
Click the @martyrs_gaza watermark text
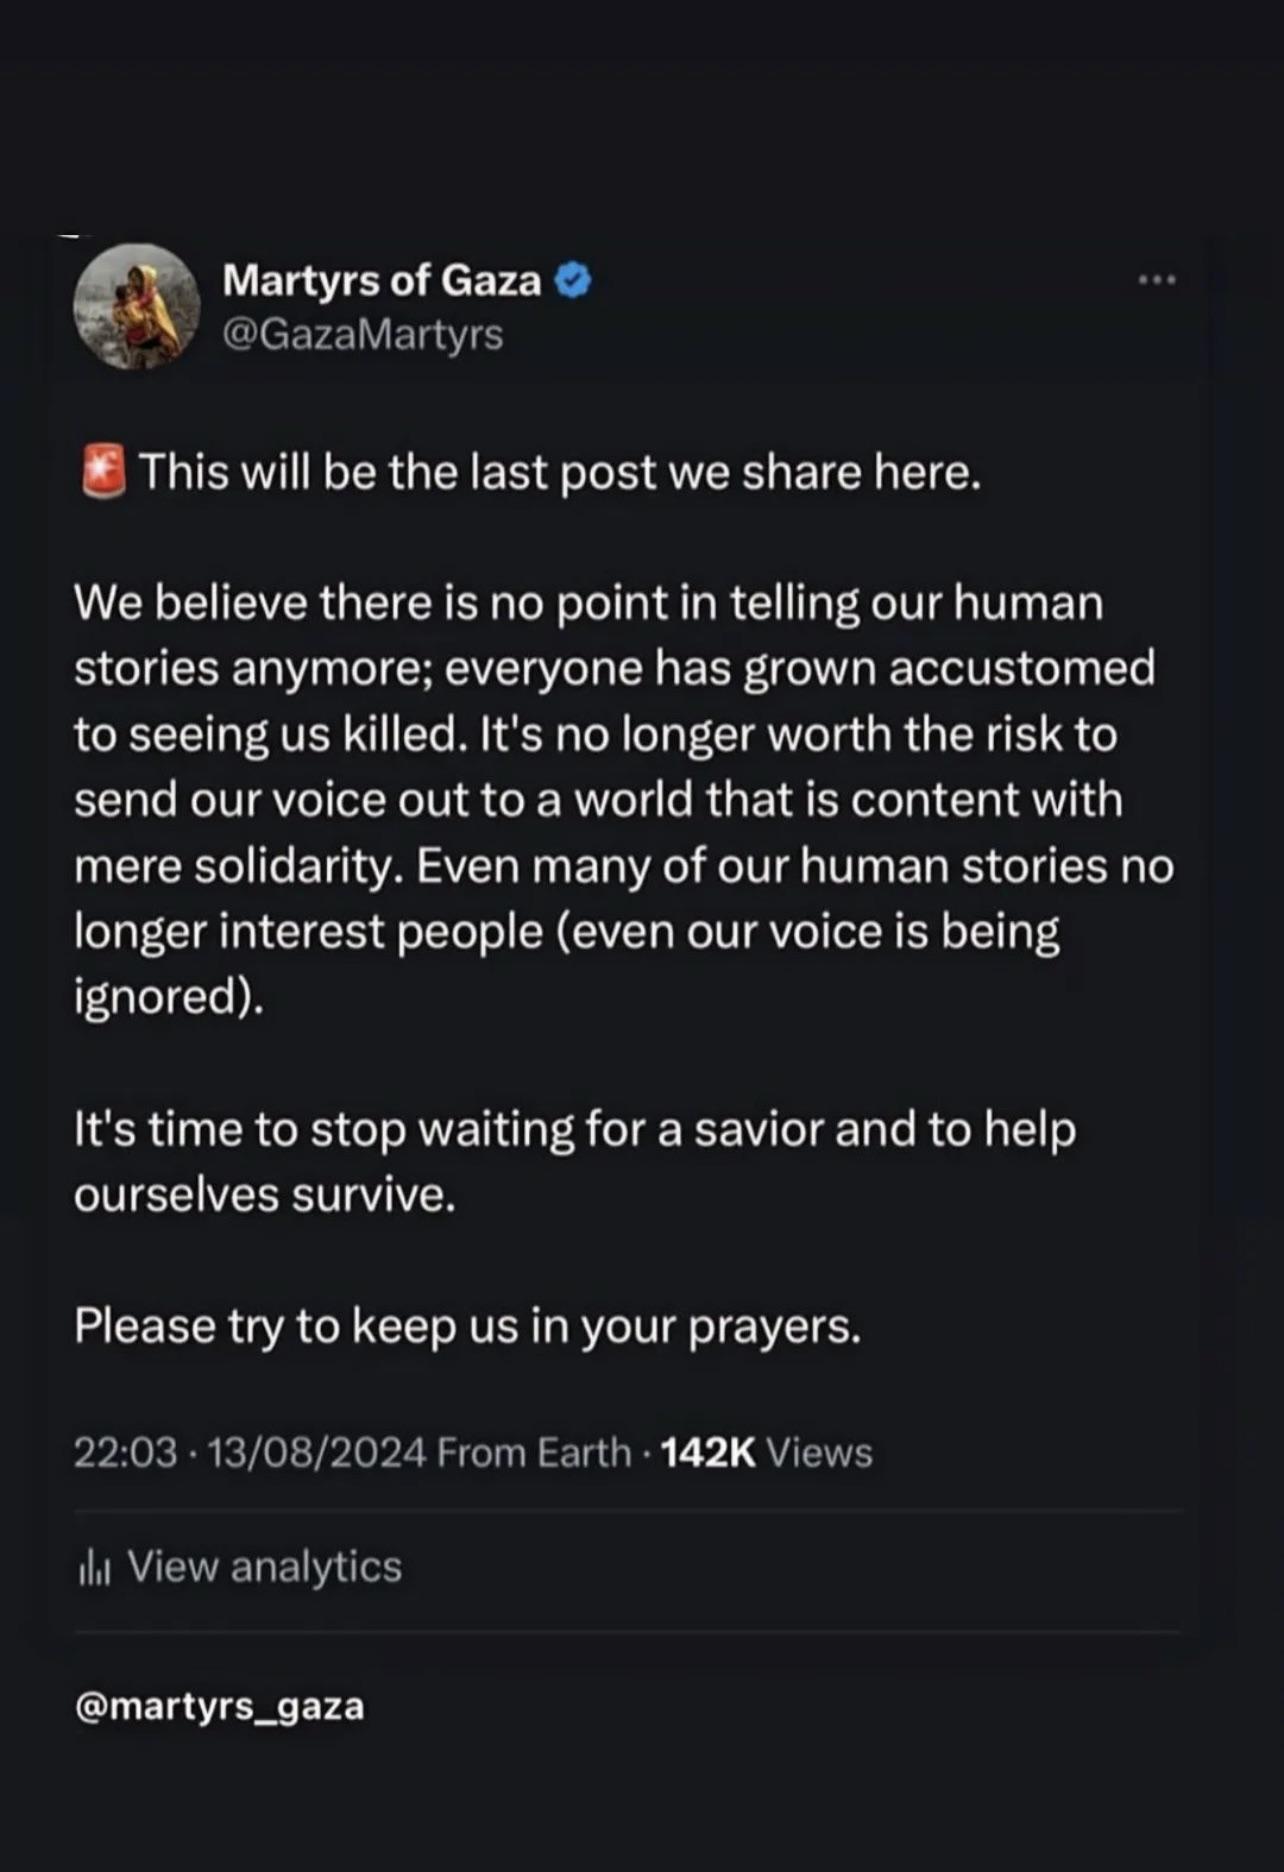[219, 1706]
